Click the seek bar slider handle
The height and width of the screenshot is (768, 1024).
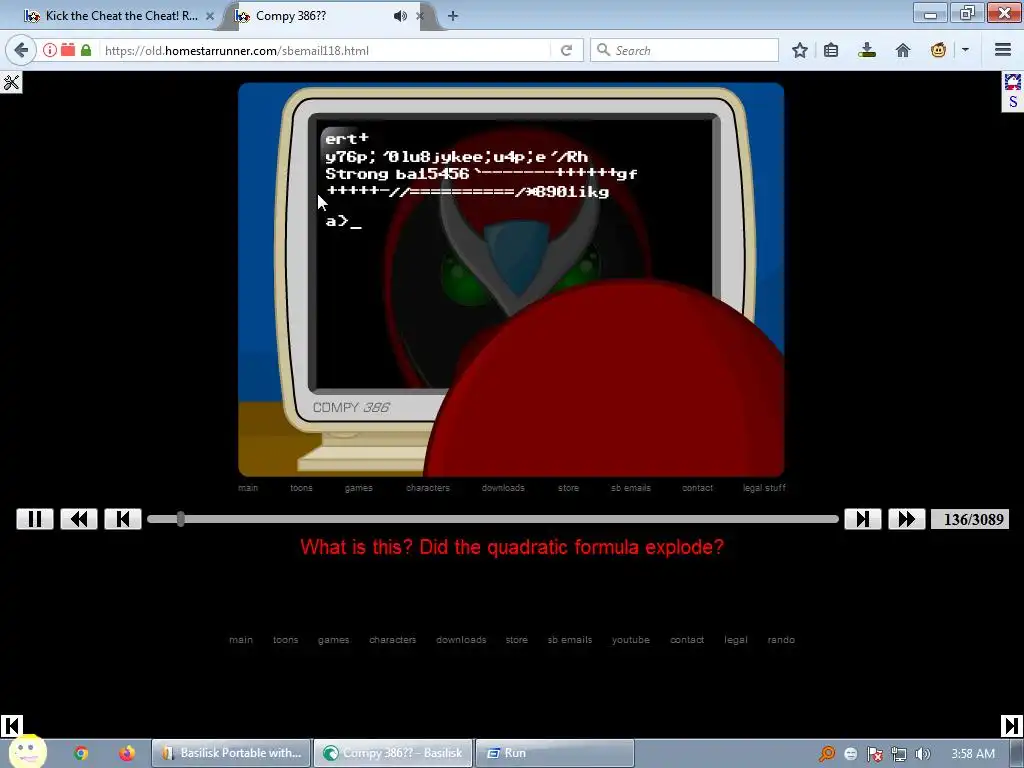[180, 519]
